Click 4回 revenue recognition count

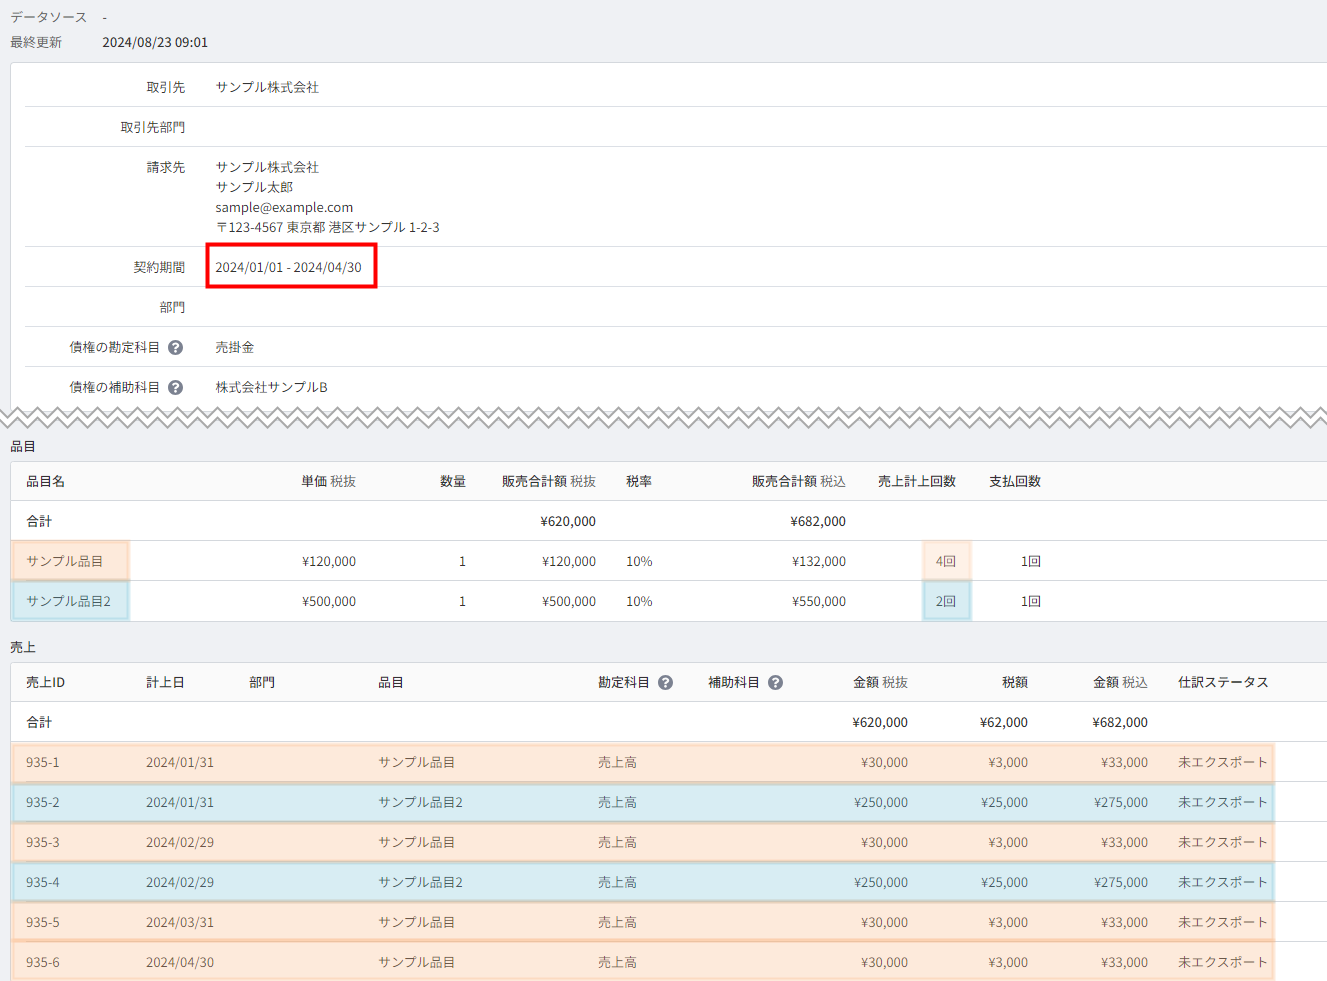tap(946, 561)
